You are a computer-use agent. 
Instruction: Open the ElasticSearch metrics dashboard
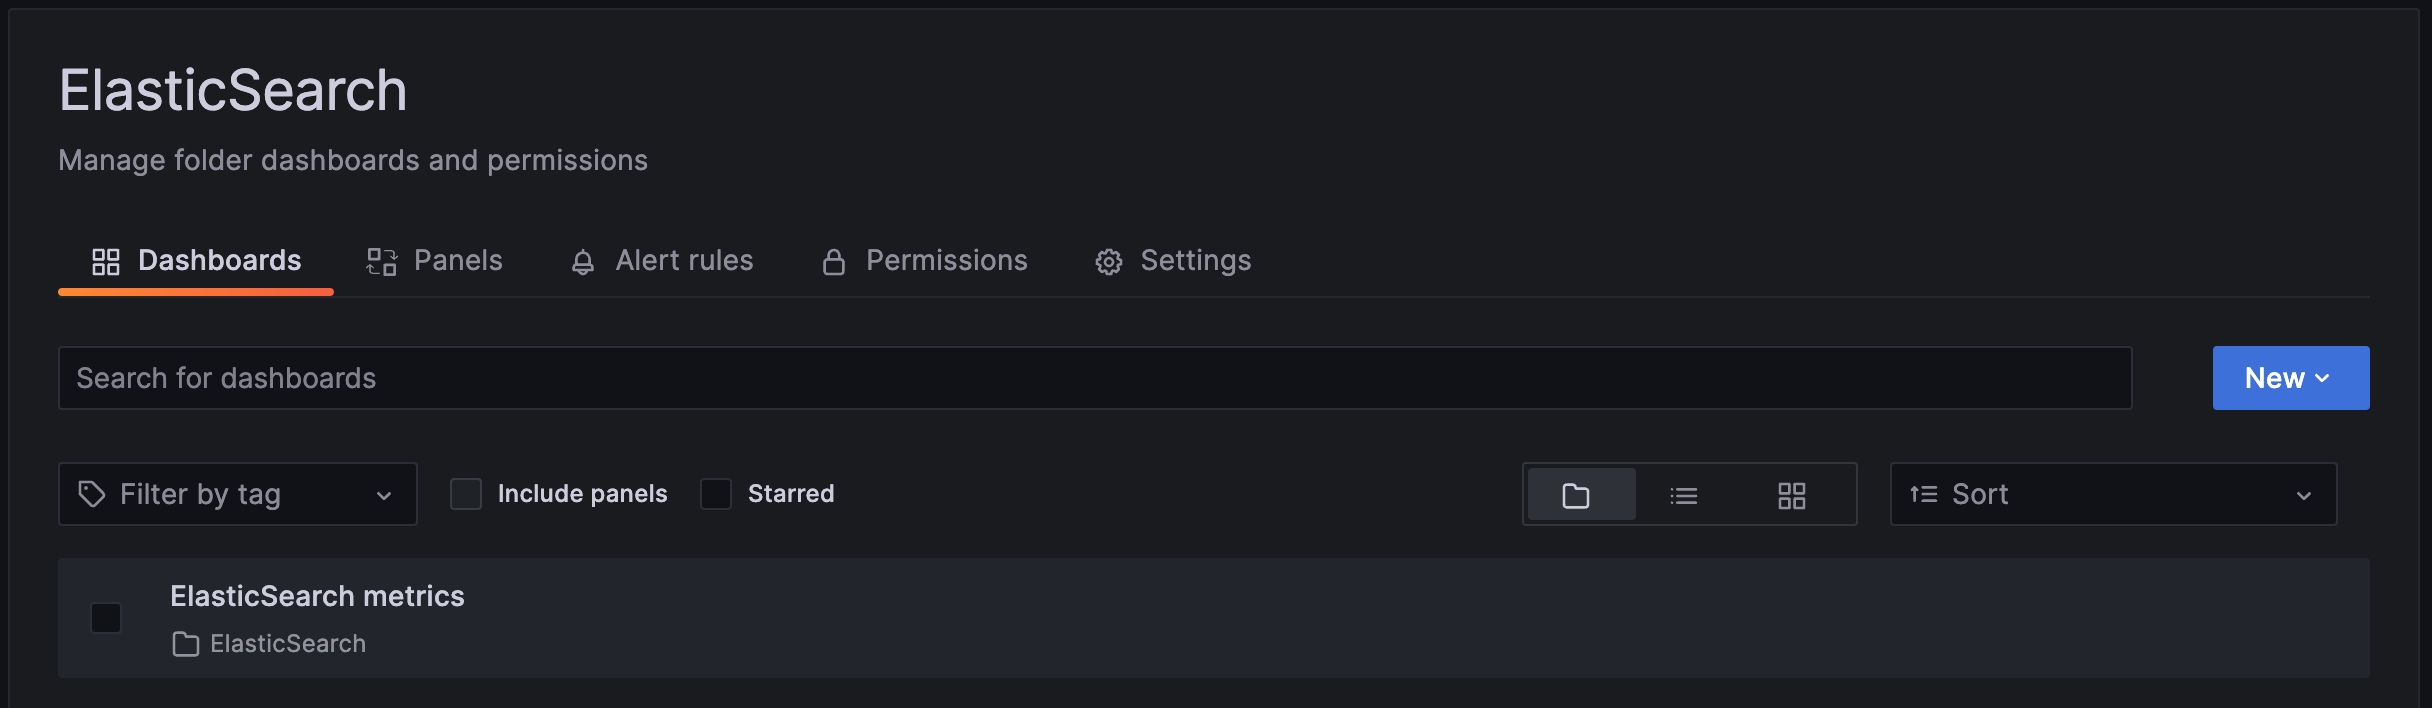click(x=317, y=595)
